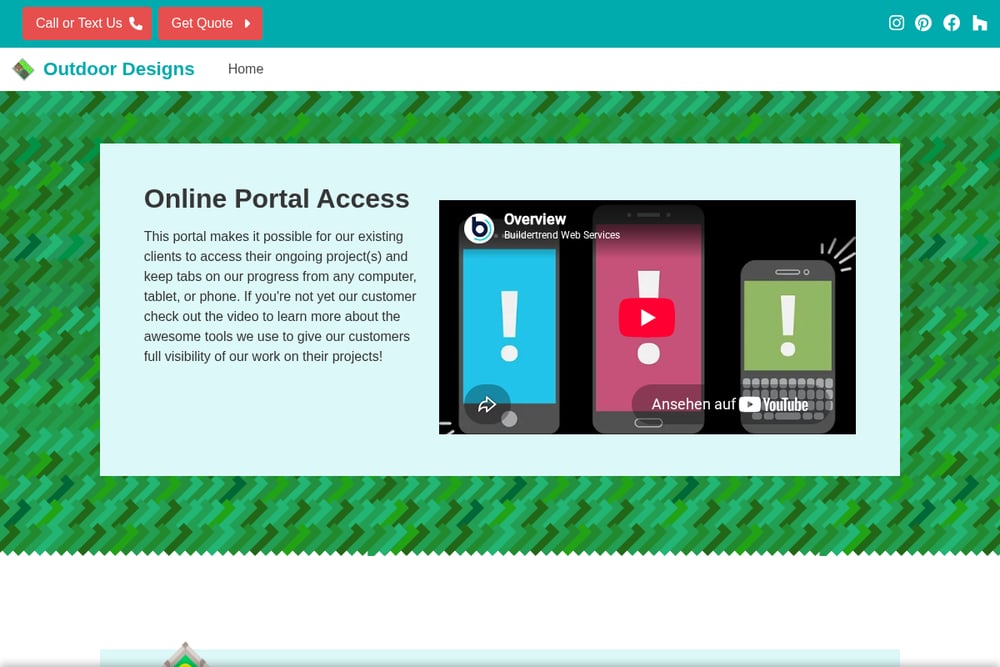Click the Online Portal Access heading
The height and width of the screenshot is (667, 1000).
276,199
